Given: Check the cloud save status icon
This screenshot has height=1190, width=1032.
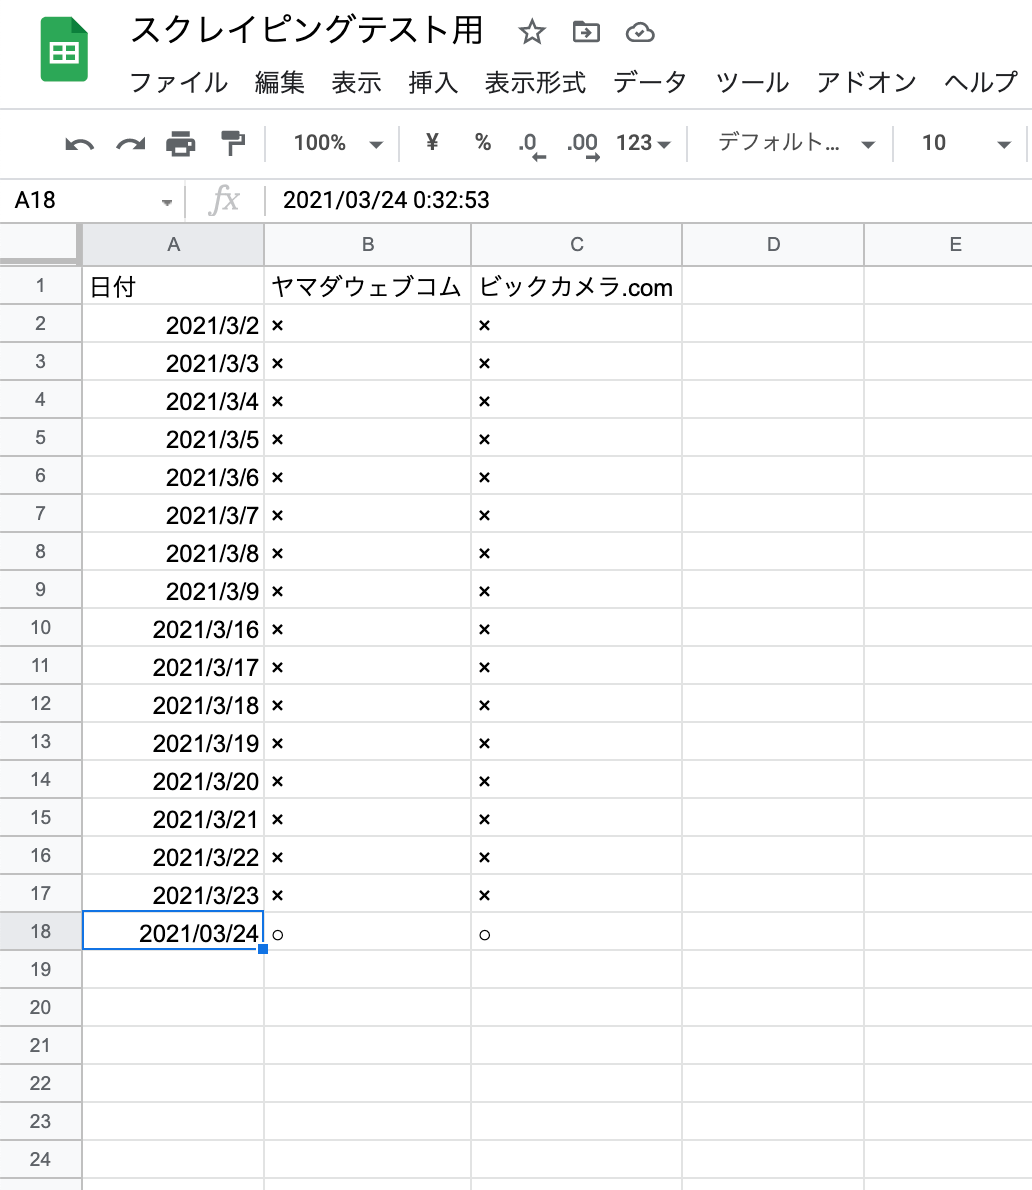Looking at the screenshot, I should [640, 32].
